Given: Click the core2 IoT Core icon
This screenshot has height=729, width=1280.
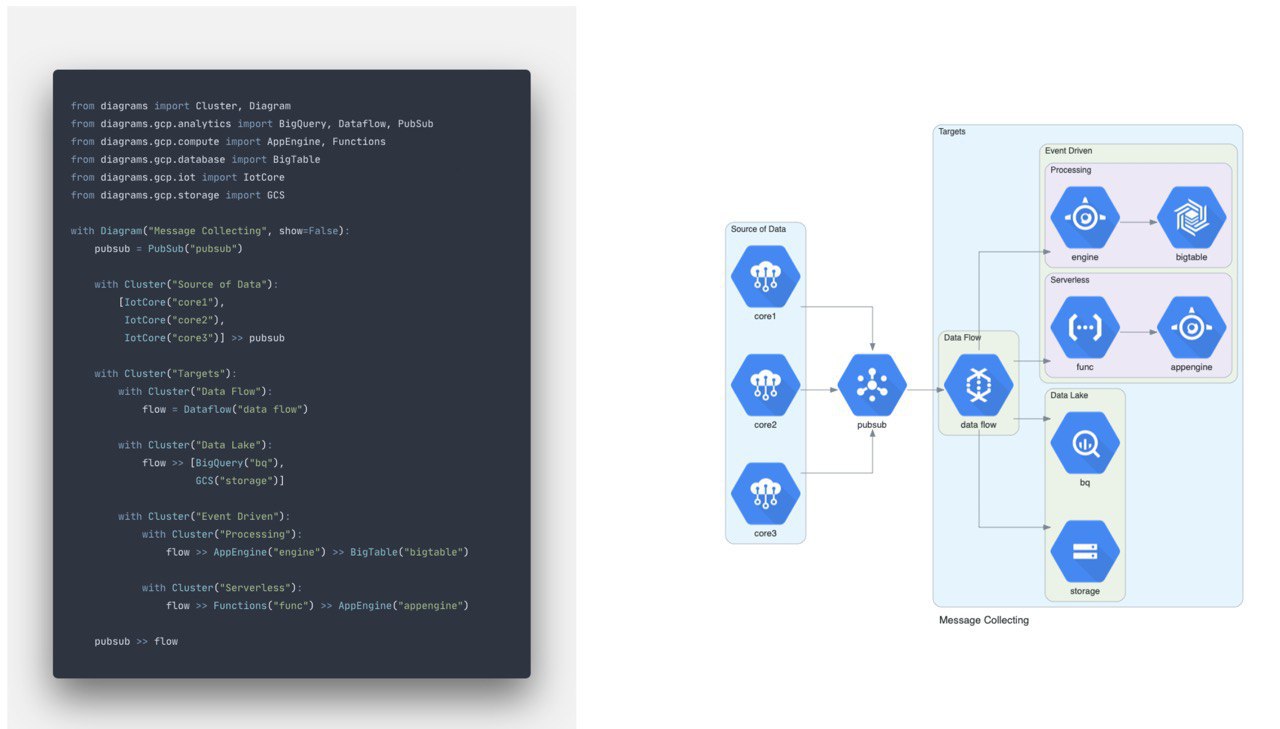Looking at the screenshot, I should click(765, 385).
